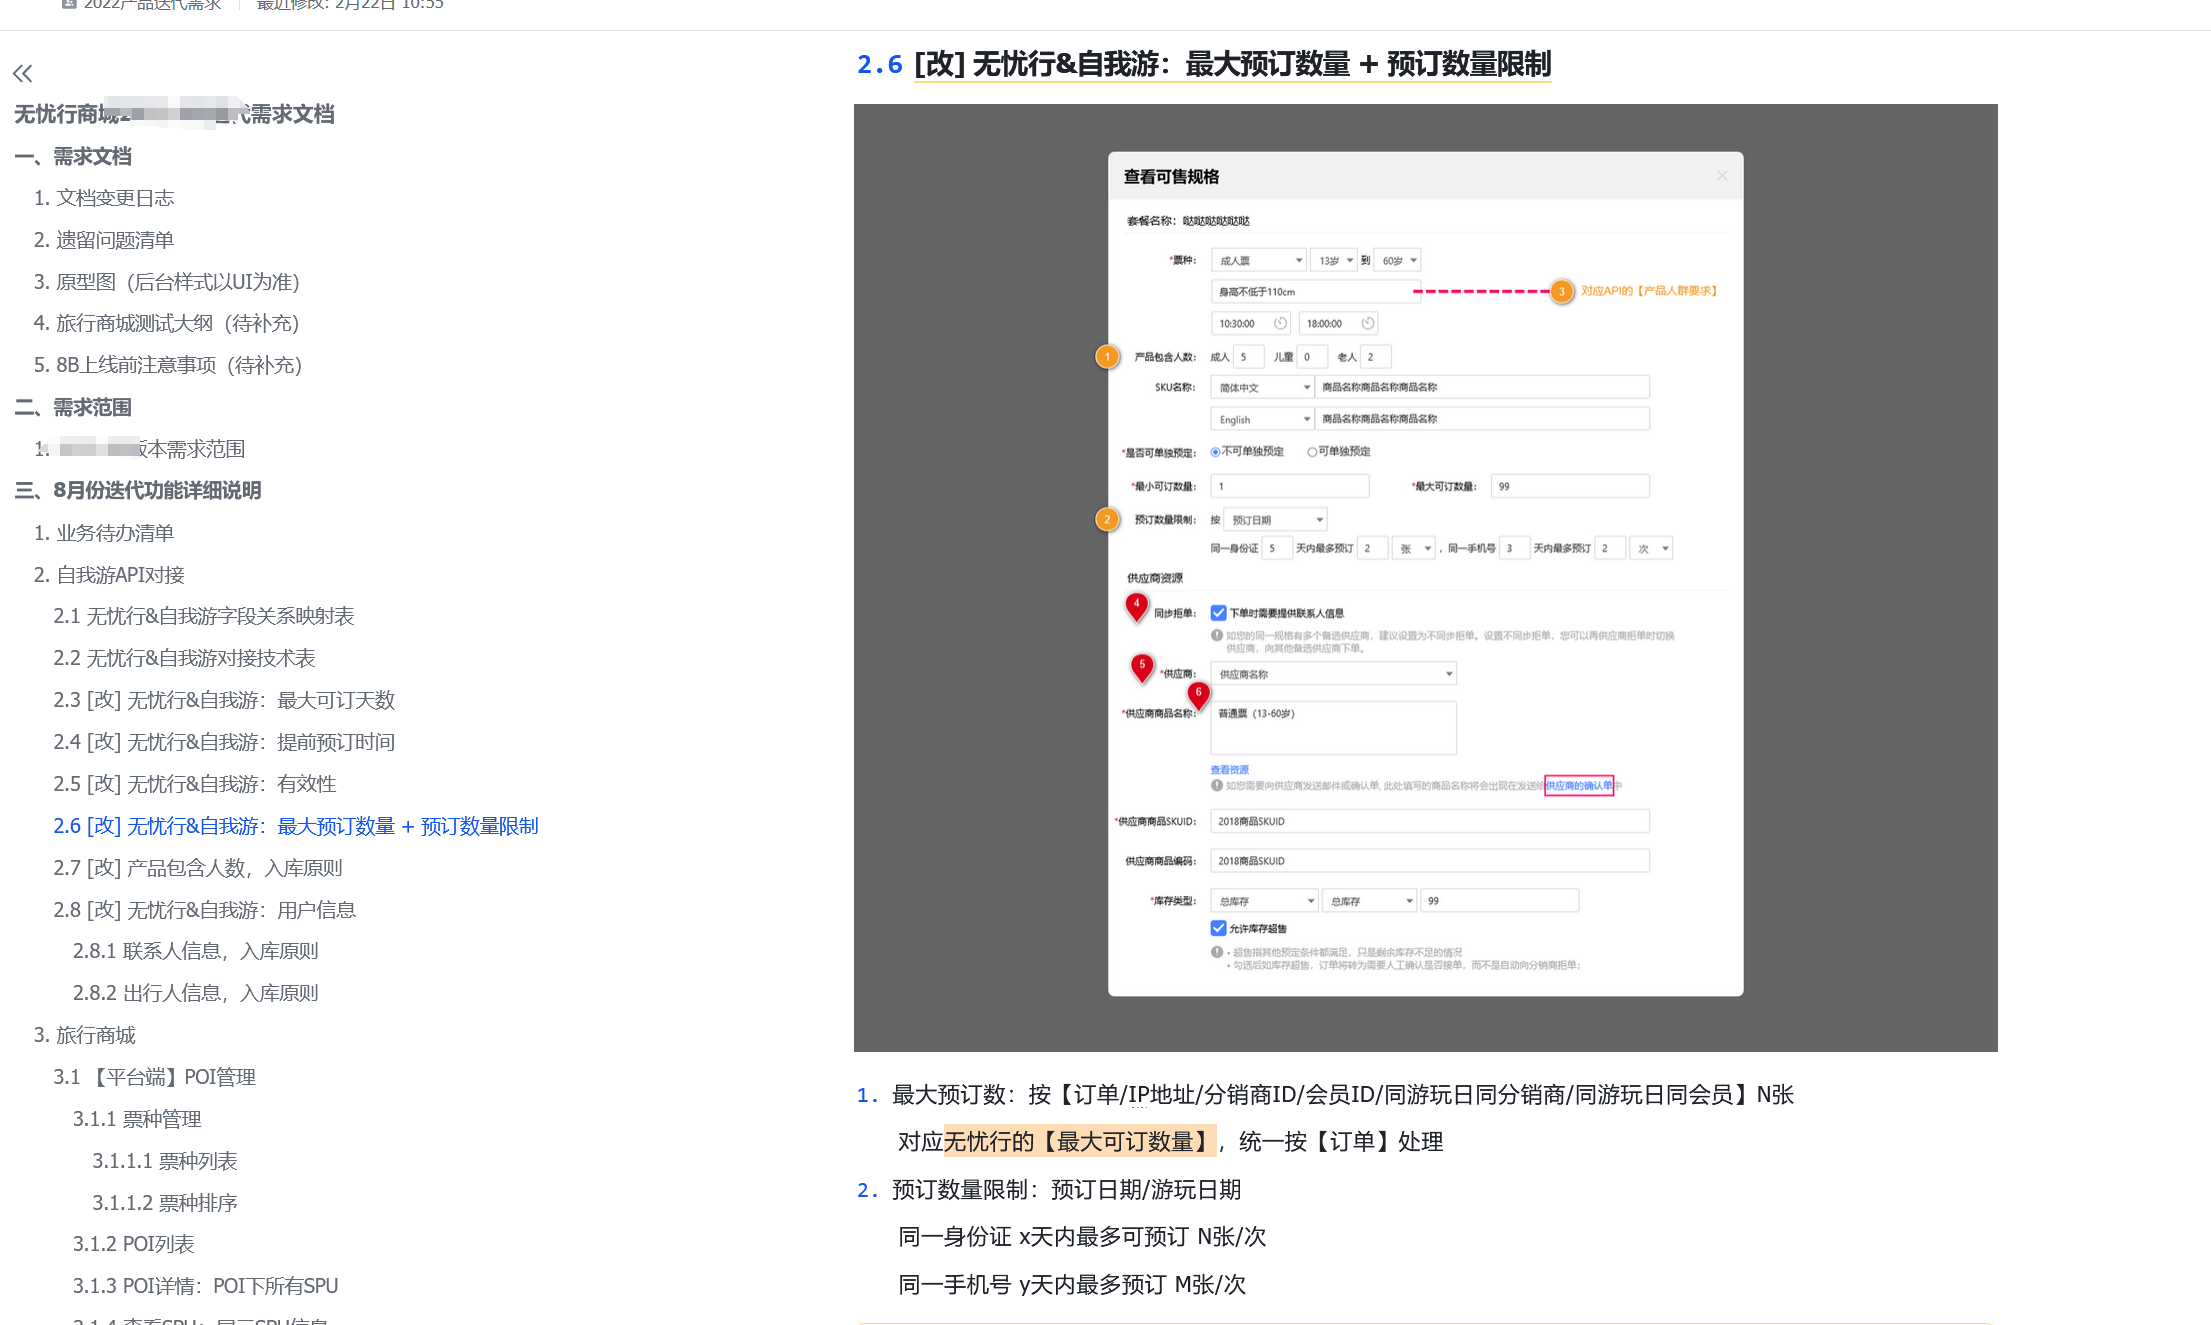Select 可单独预定 radio button in mockup

tap(1312, 452)
